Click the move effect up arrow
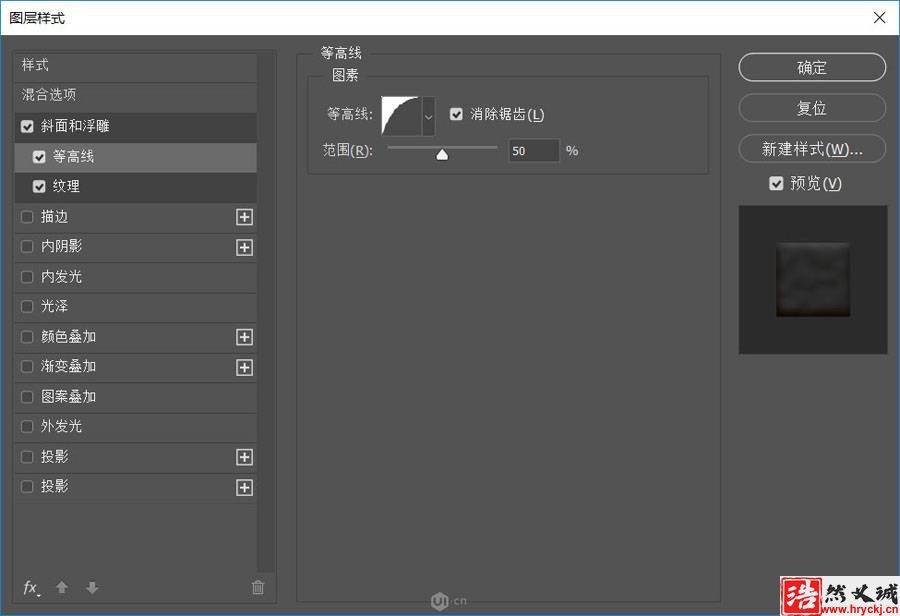 click(x=62, y=587)
